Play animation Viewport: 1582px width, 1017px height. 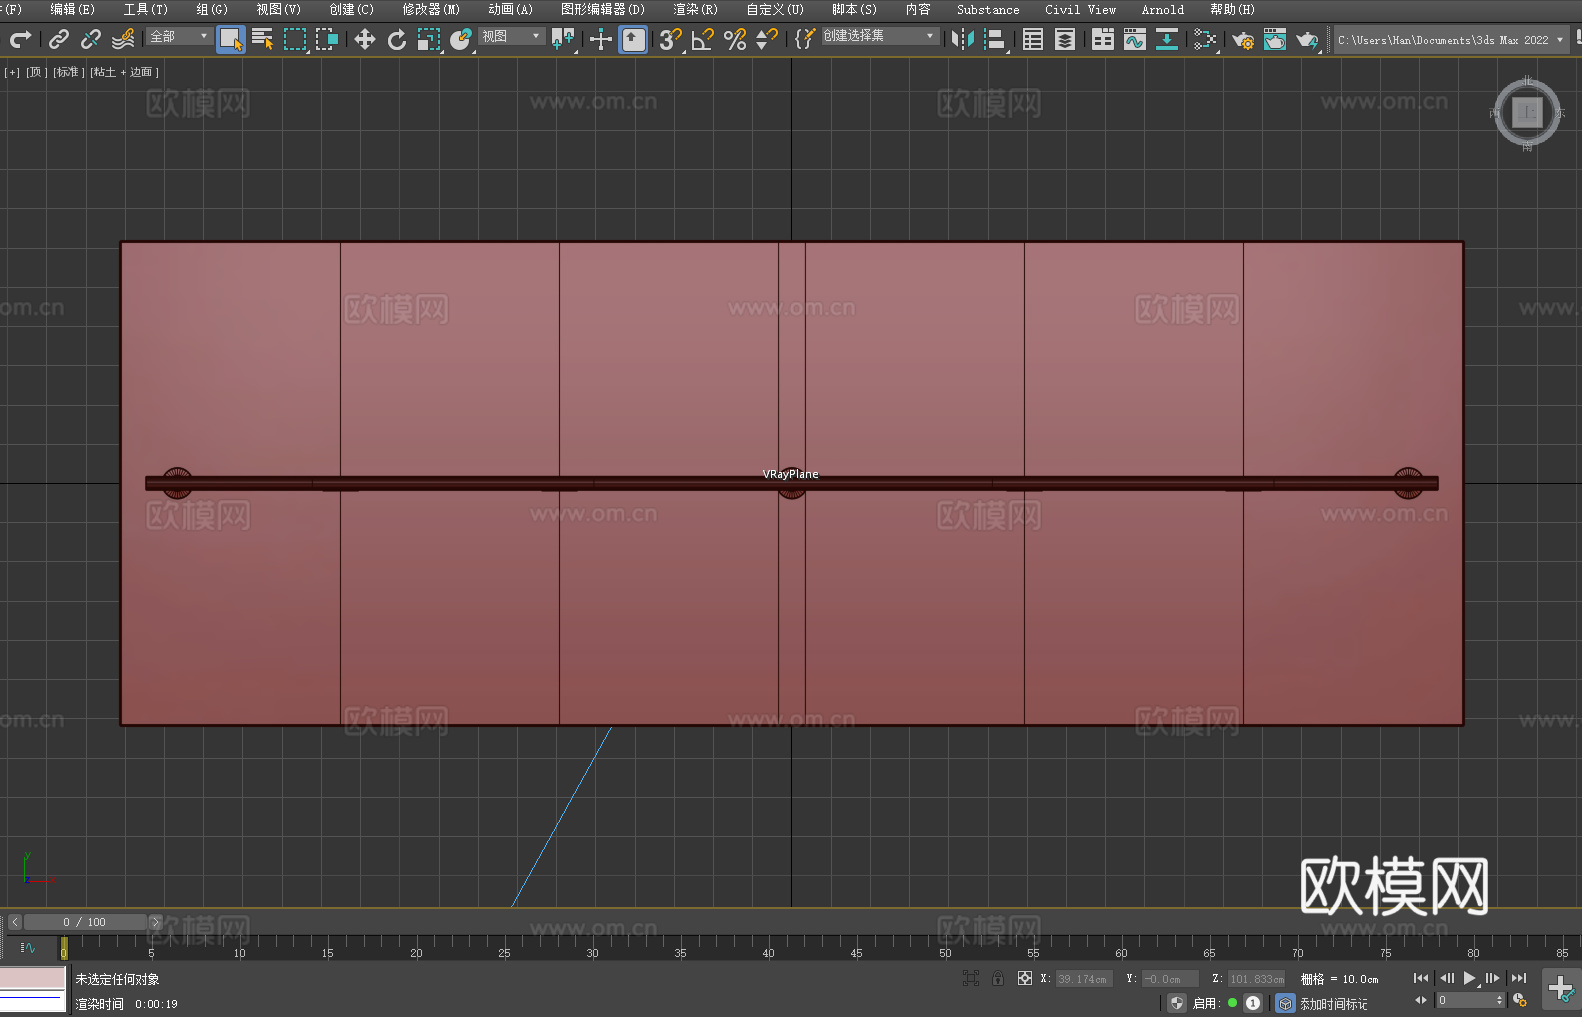click(x=1470, y=978)
